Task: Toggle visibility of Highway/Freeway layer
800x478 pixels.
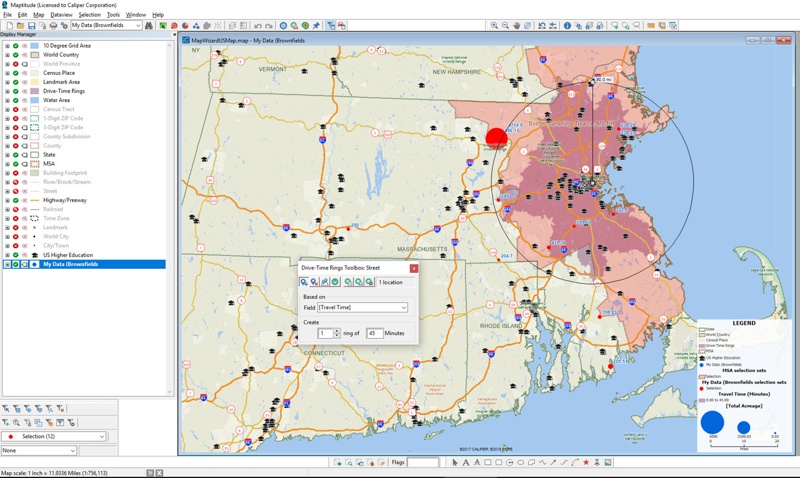Action: click(x=15, y=200)
